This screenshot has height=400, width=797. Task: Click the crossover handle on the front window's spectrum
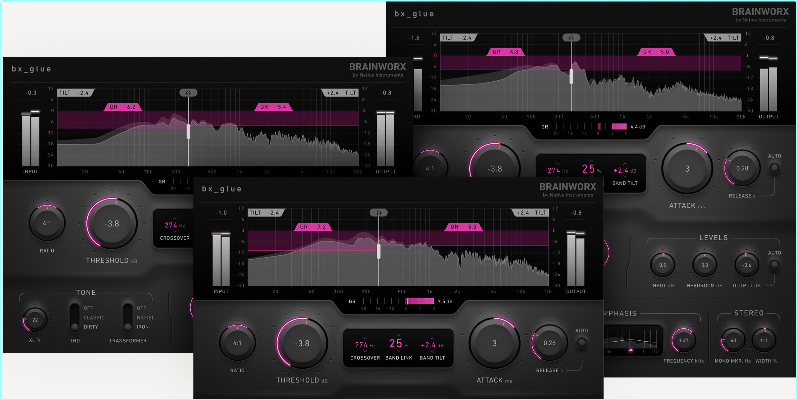pyautogui.click(x=378, y=251)
